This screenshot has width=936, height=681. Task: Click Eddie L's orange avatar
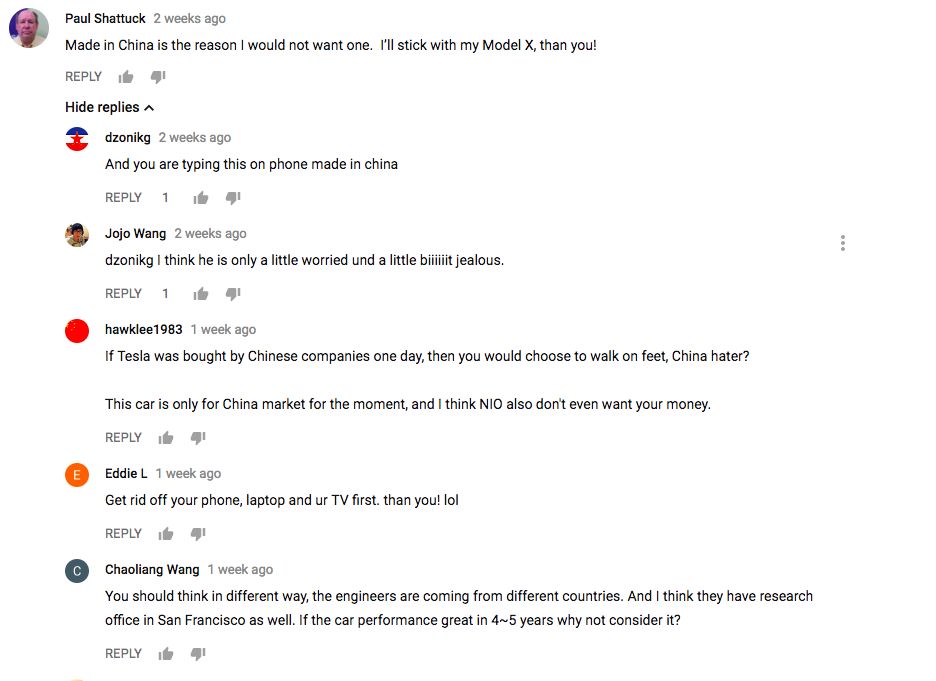pyautogui.click(x=77, y=475)
